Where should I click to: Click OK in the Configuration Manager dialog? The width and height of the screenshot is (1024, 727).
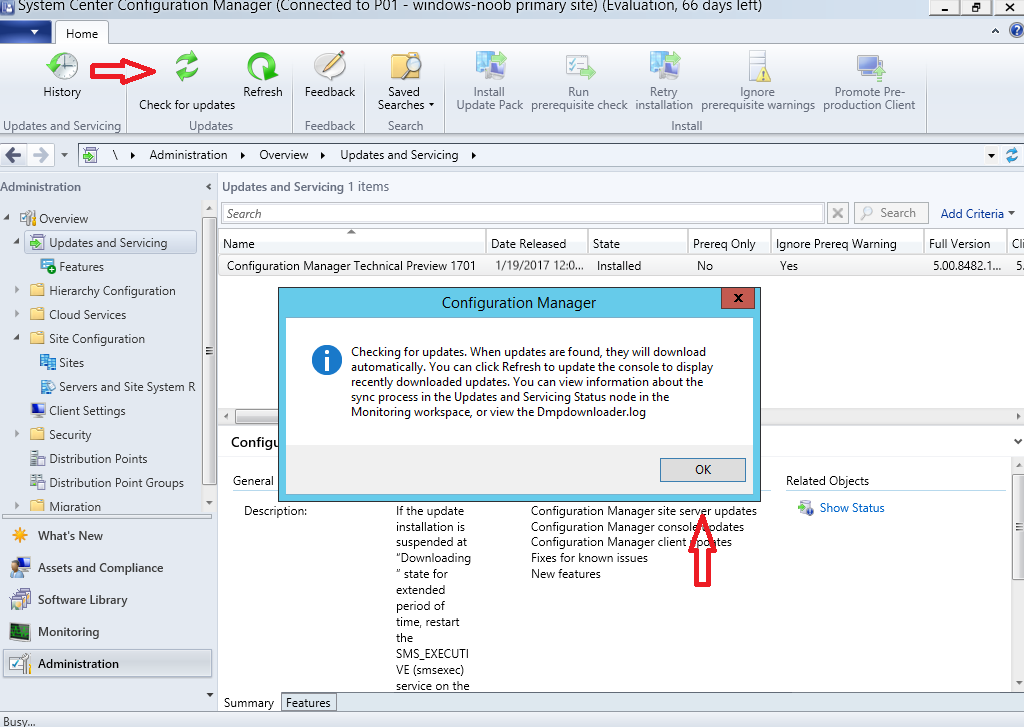click(x=703, y=470)
